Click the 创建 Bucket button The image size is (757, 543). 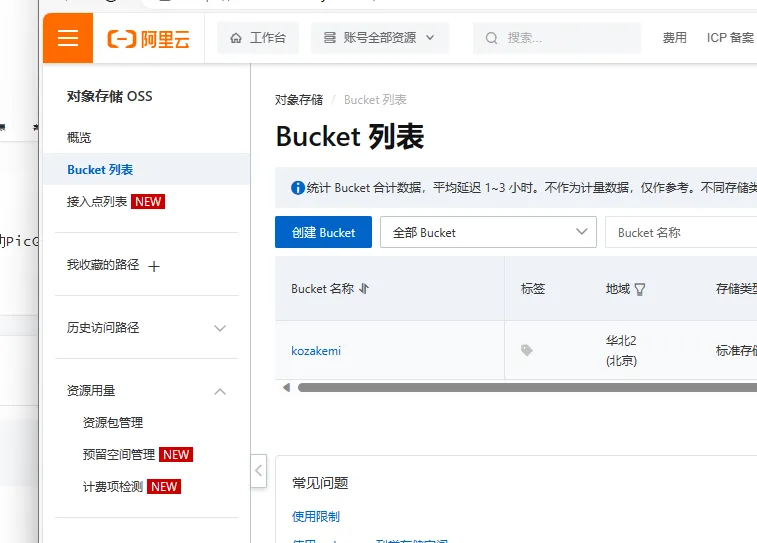323,232
